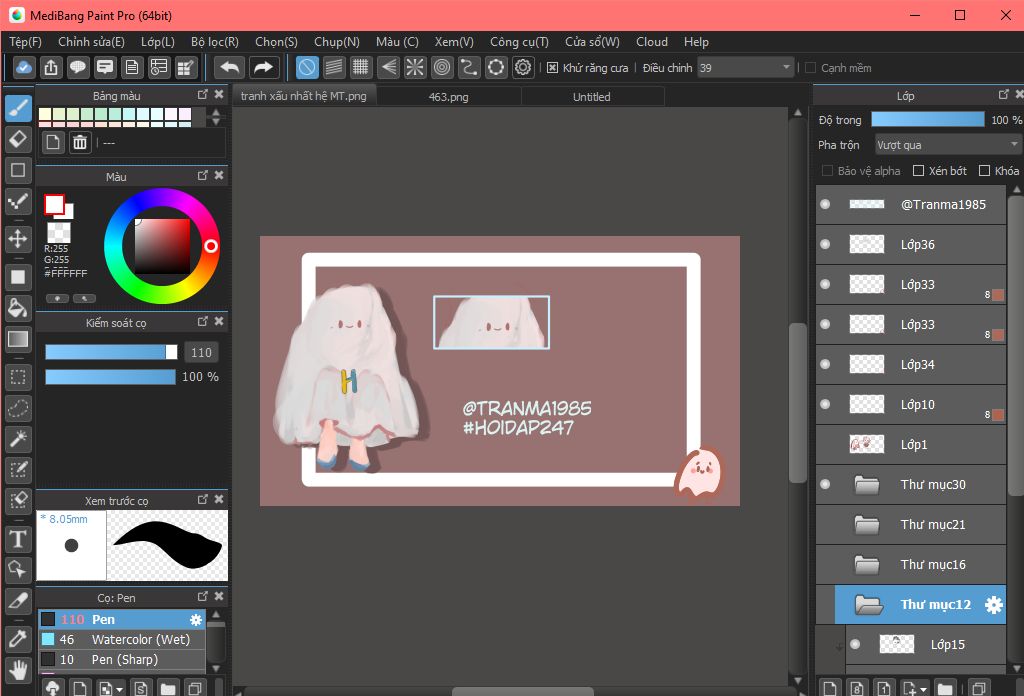1024x696 pixels.
Task: Open new layer options dropdown arrow
Action: coord(923,689)
